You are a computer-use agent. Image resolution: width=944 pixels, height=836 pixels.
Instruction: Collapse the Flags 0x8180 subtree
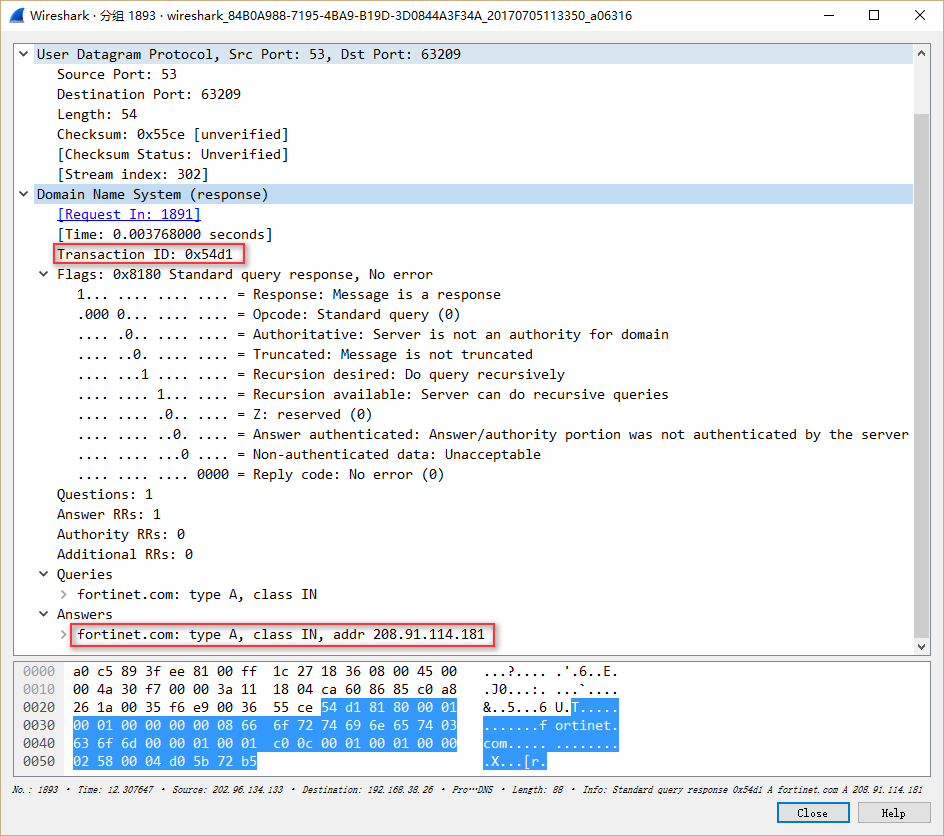point(43,274)
